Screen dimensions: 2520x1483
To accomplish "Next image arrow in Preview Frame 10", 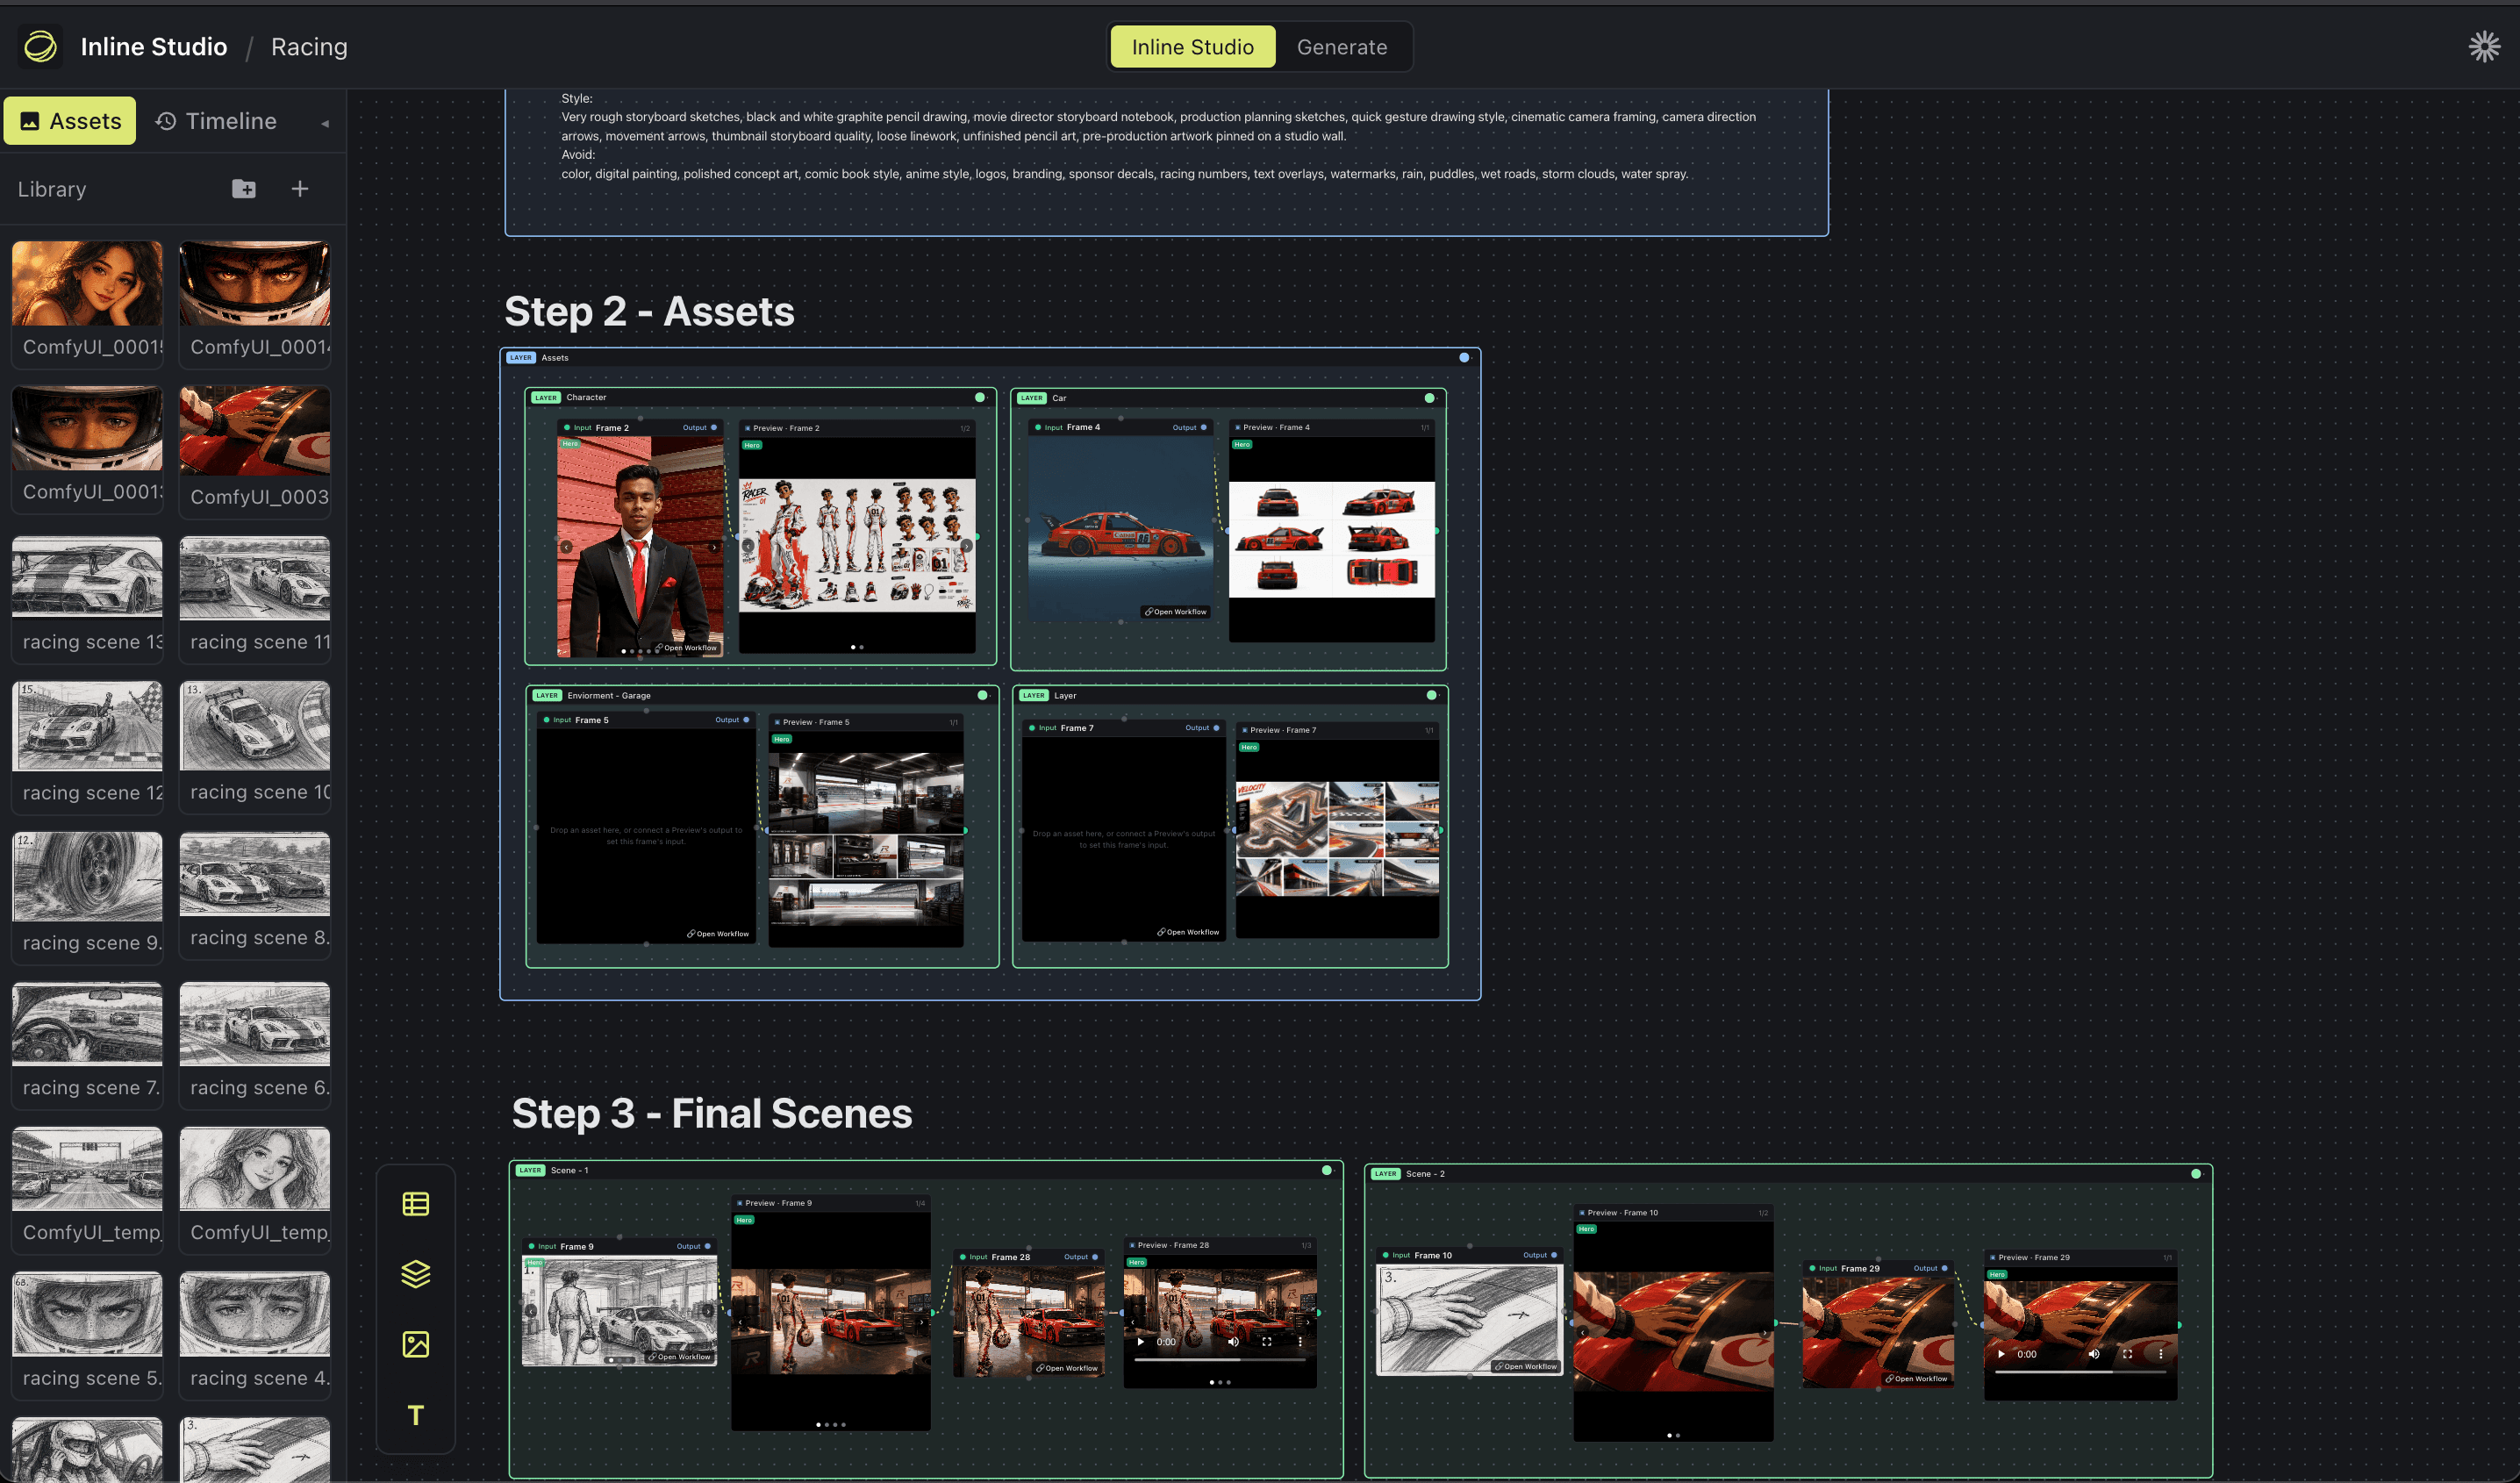I will pos(1765,1332).
